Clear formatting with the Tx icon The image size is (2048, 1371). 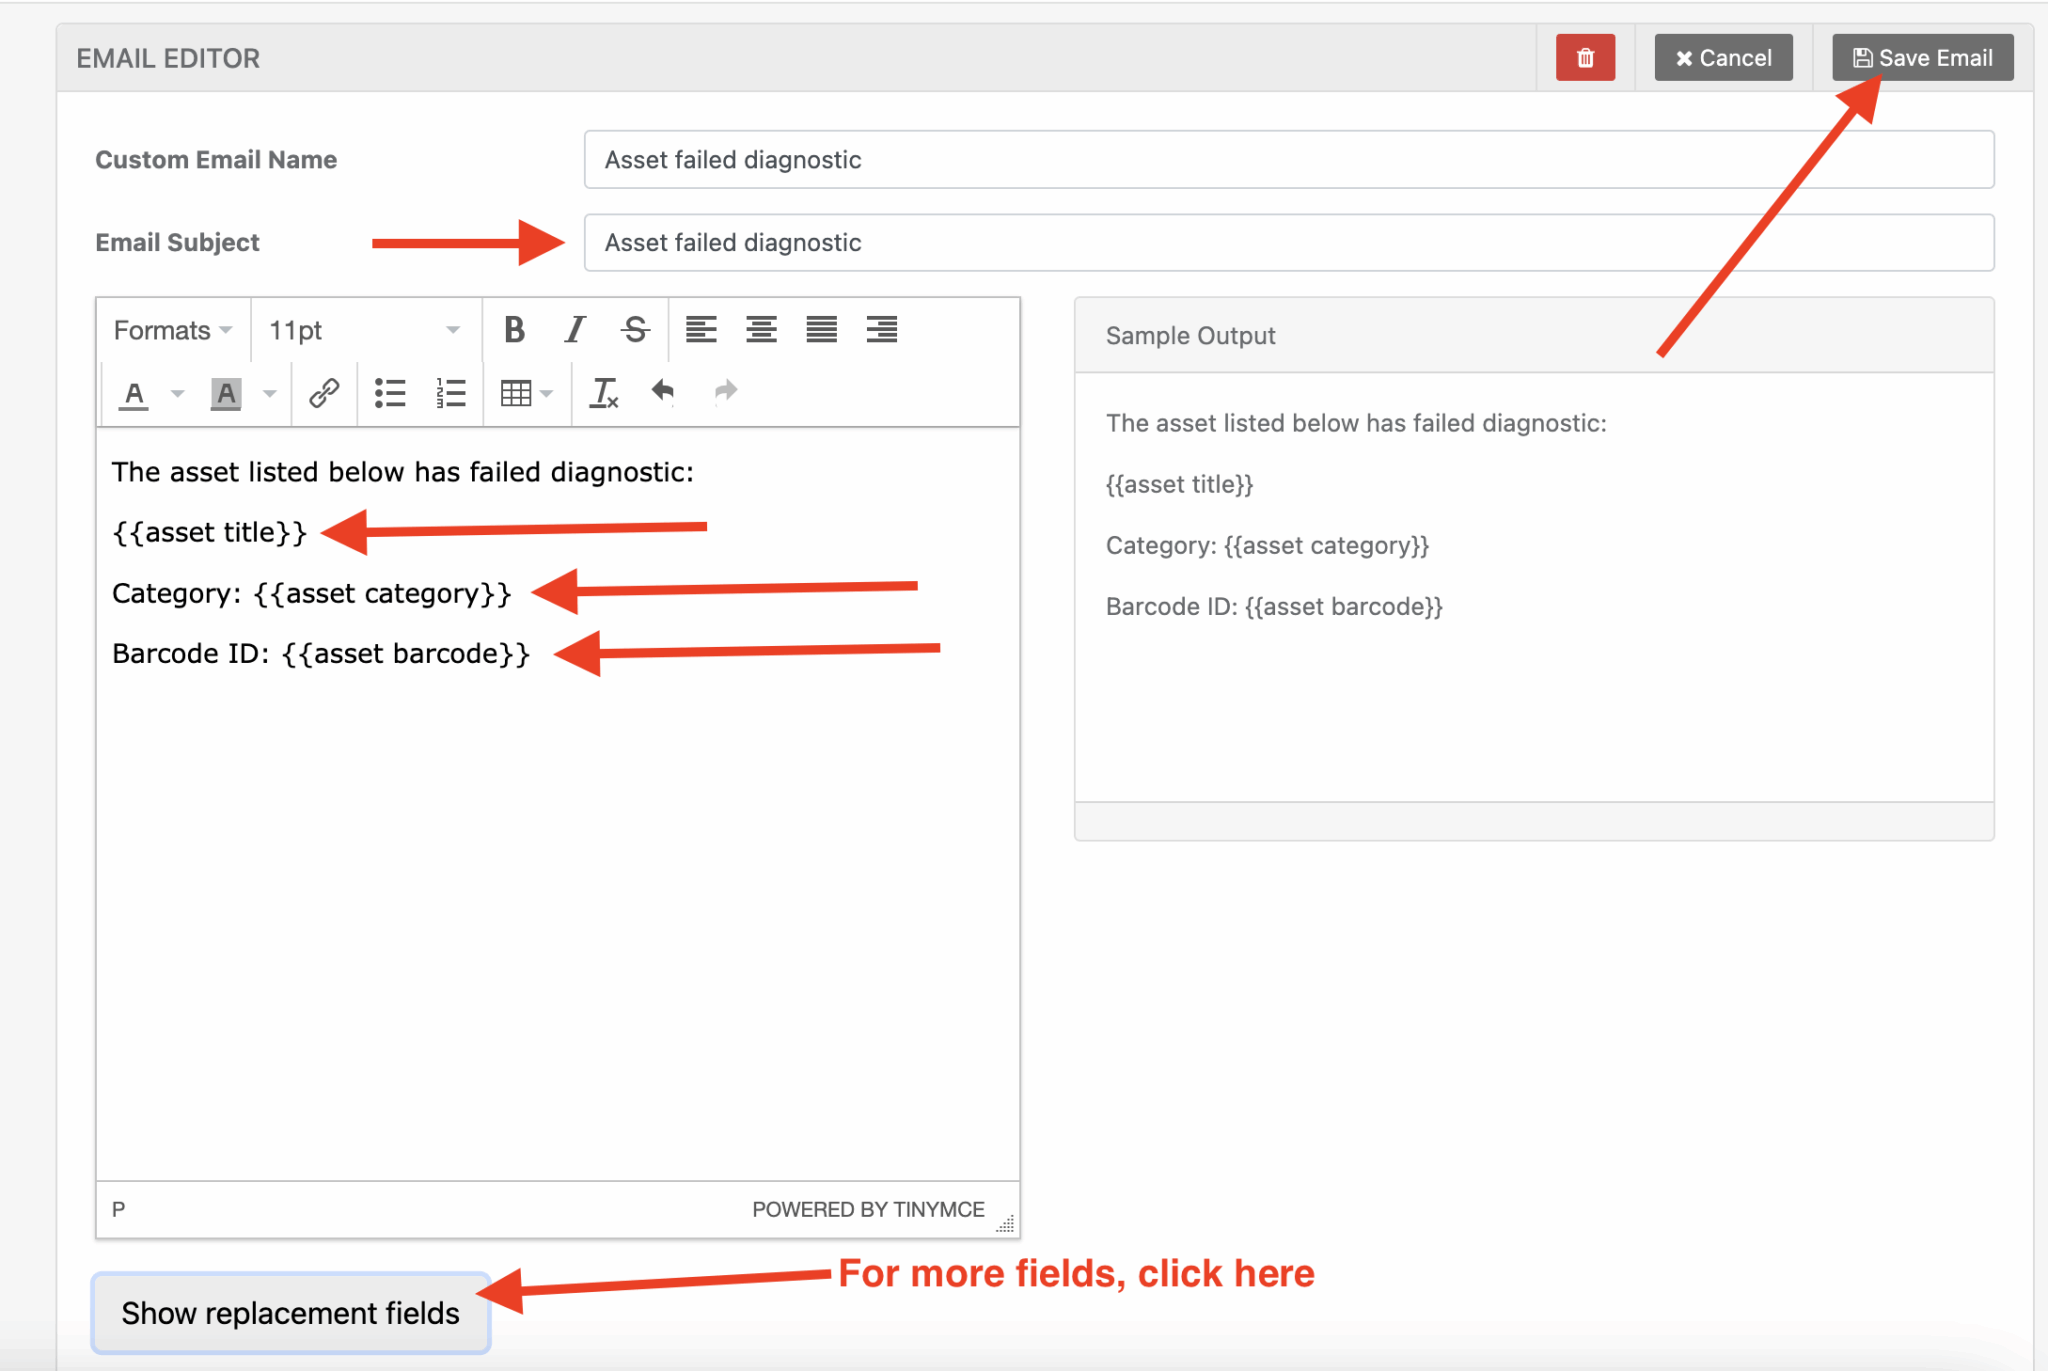(x=603, y=392)
